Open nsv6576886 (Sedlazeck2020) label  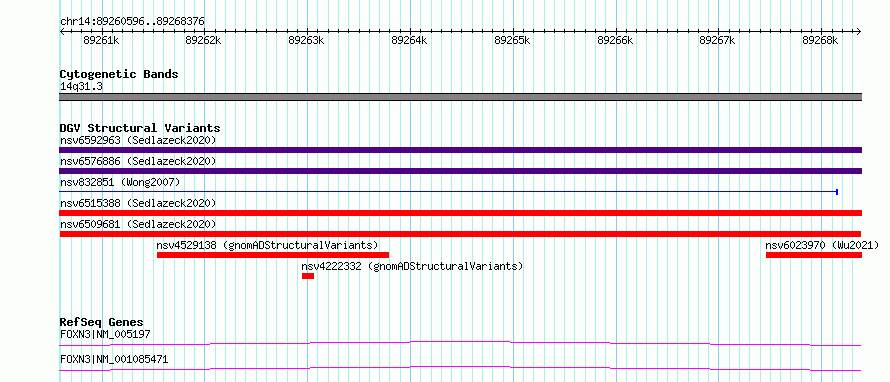point(138,161)
